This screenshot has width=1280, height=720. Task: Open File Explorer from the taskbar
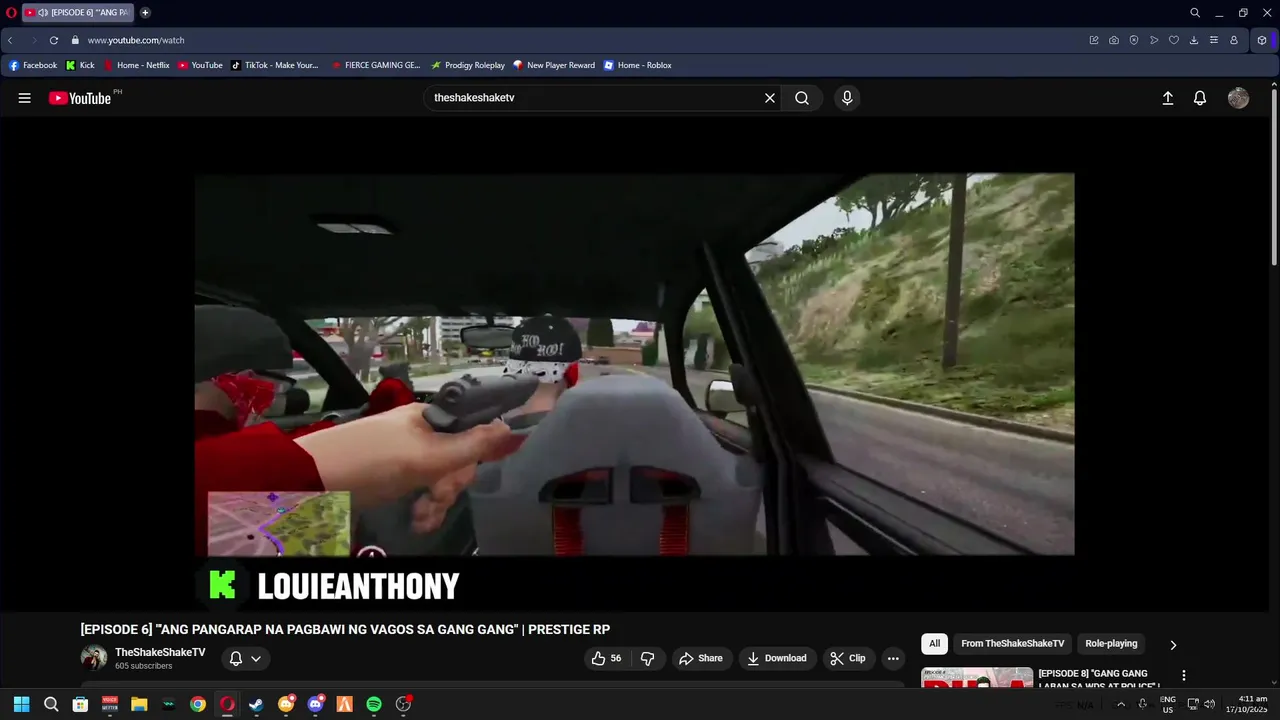pos(139,704)
